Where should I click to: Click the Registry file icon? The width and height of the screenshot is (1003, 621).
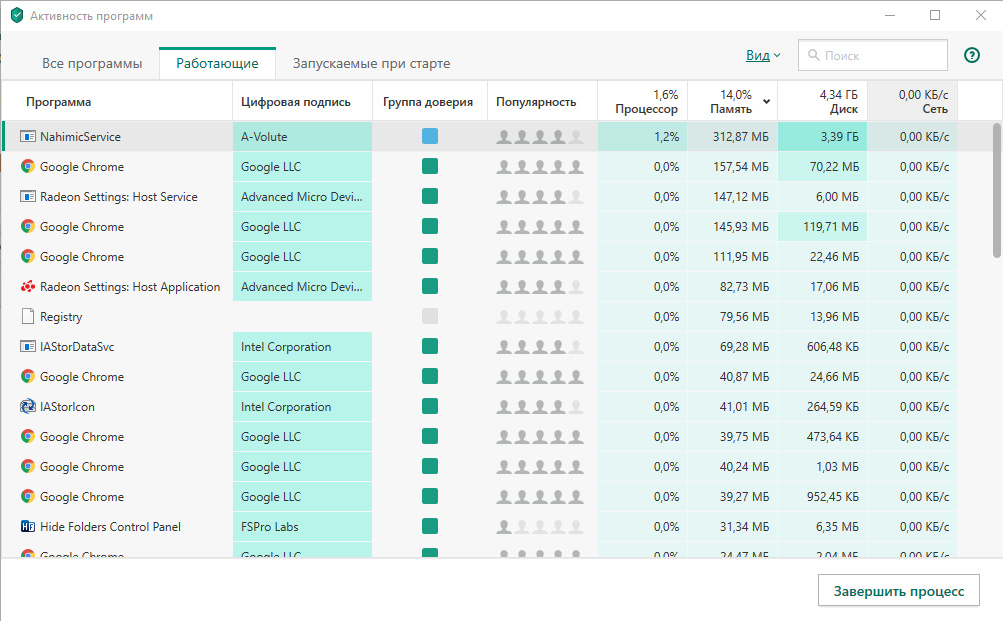[28, 317]
